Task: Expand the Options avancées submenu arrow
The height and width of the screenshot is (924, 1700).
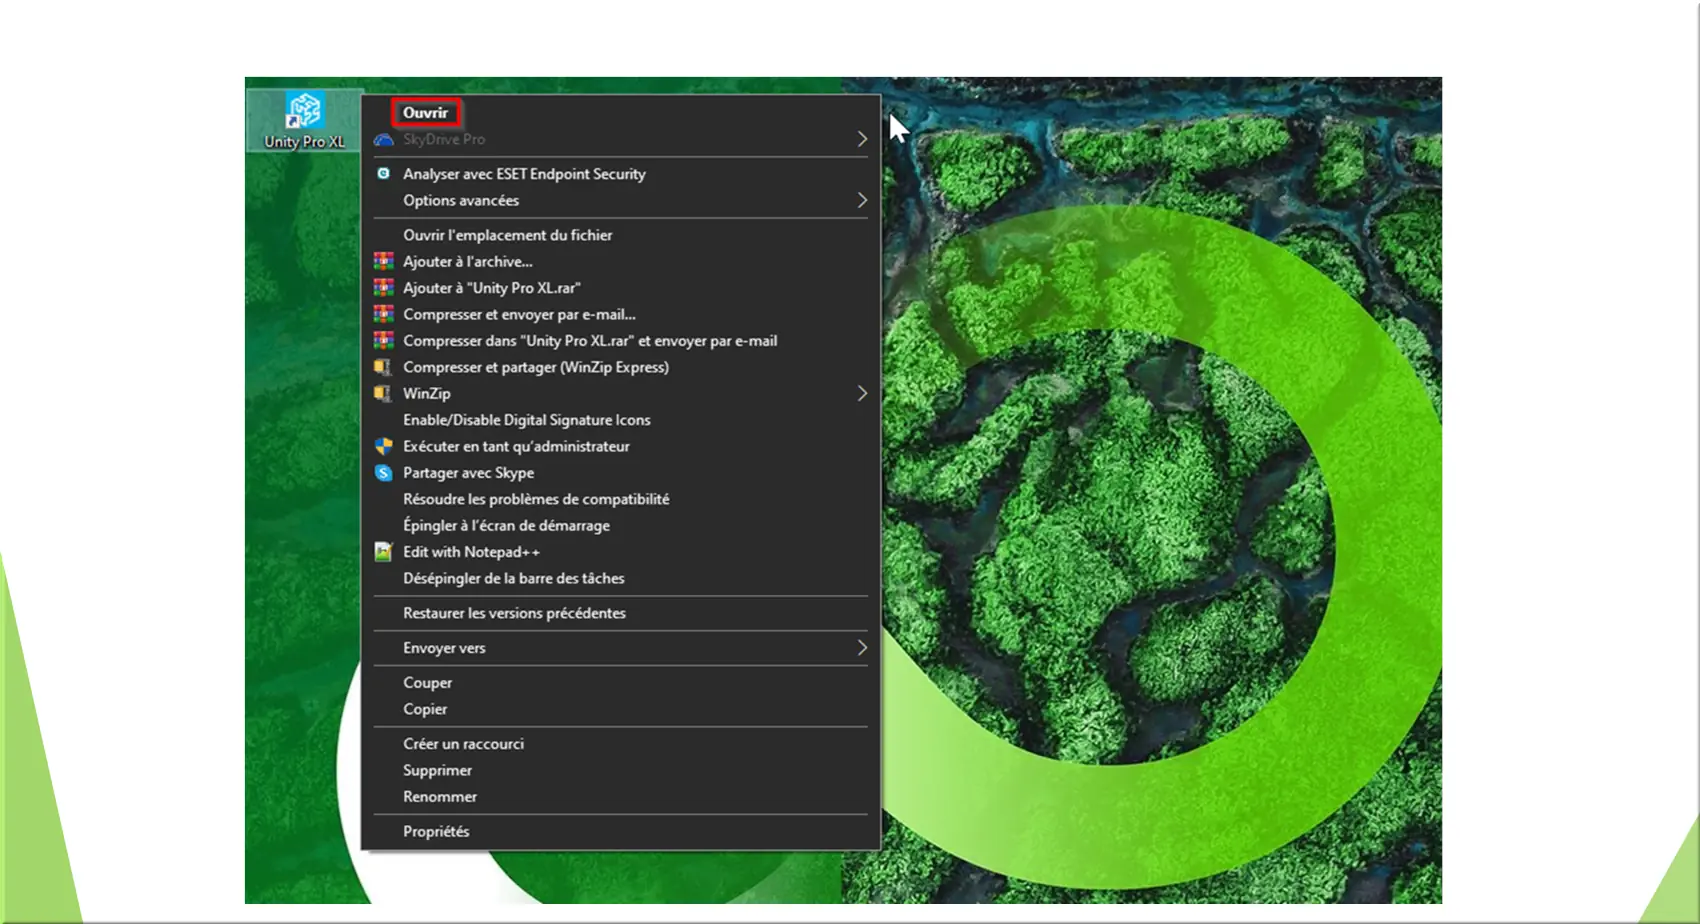Action: (x=862, y=201)
